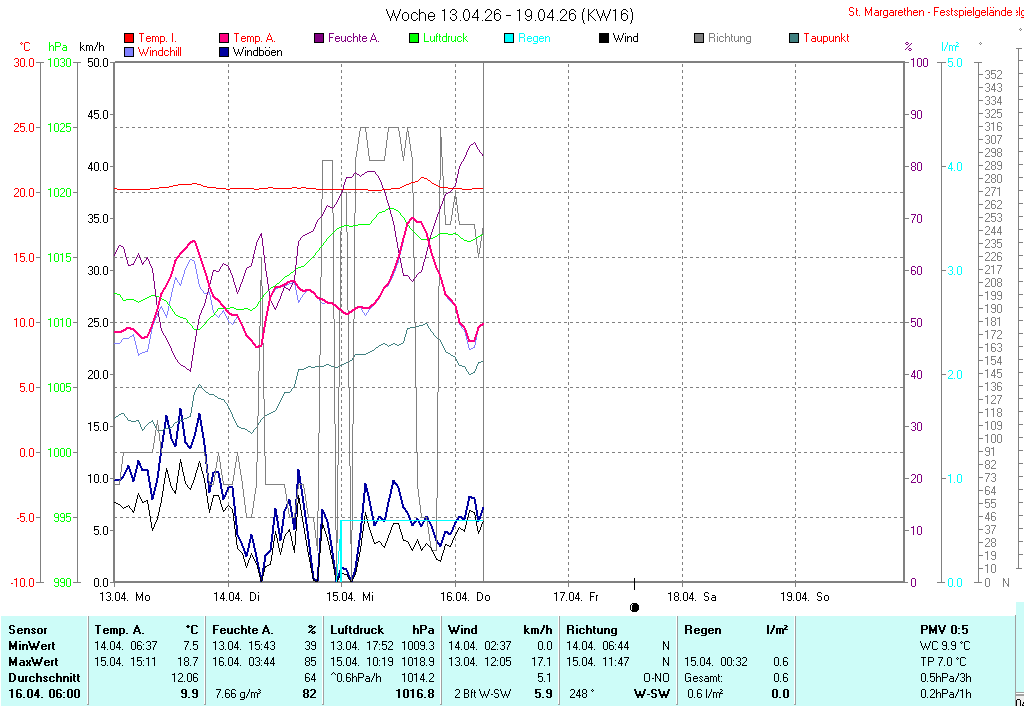Click the 15.04. Mi date label on the axis
The width and height of the screenshot is (1024, 706).
[355, 597]
